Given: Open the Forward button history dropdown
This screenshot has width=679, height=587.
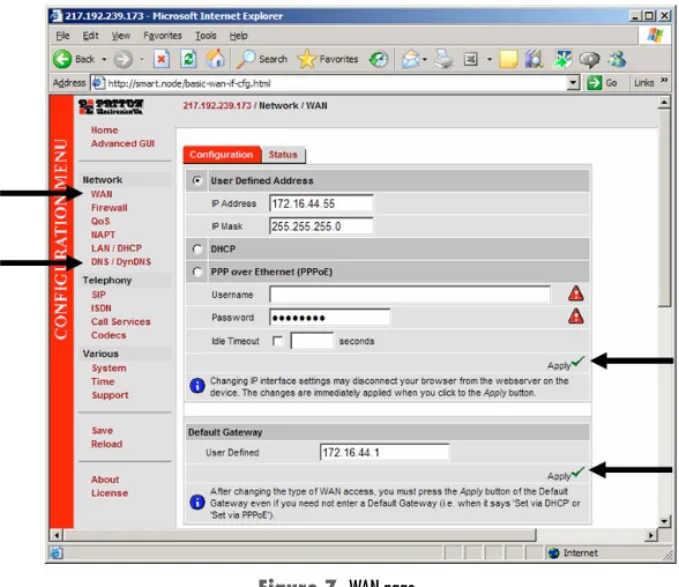Looking at the screenshot, I should 142,59.
